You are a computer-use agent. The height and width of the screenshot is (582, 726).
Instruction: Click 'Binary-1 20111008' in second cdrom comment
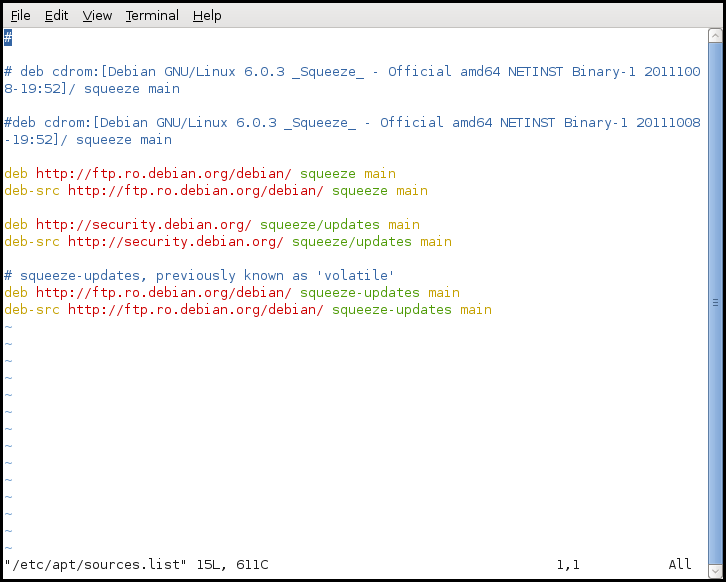(x=632, y=123)
